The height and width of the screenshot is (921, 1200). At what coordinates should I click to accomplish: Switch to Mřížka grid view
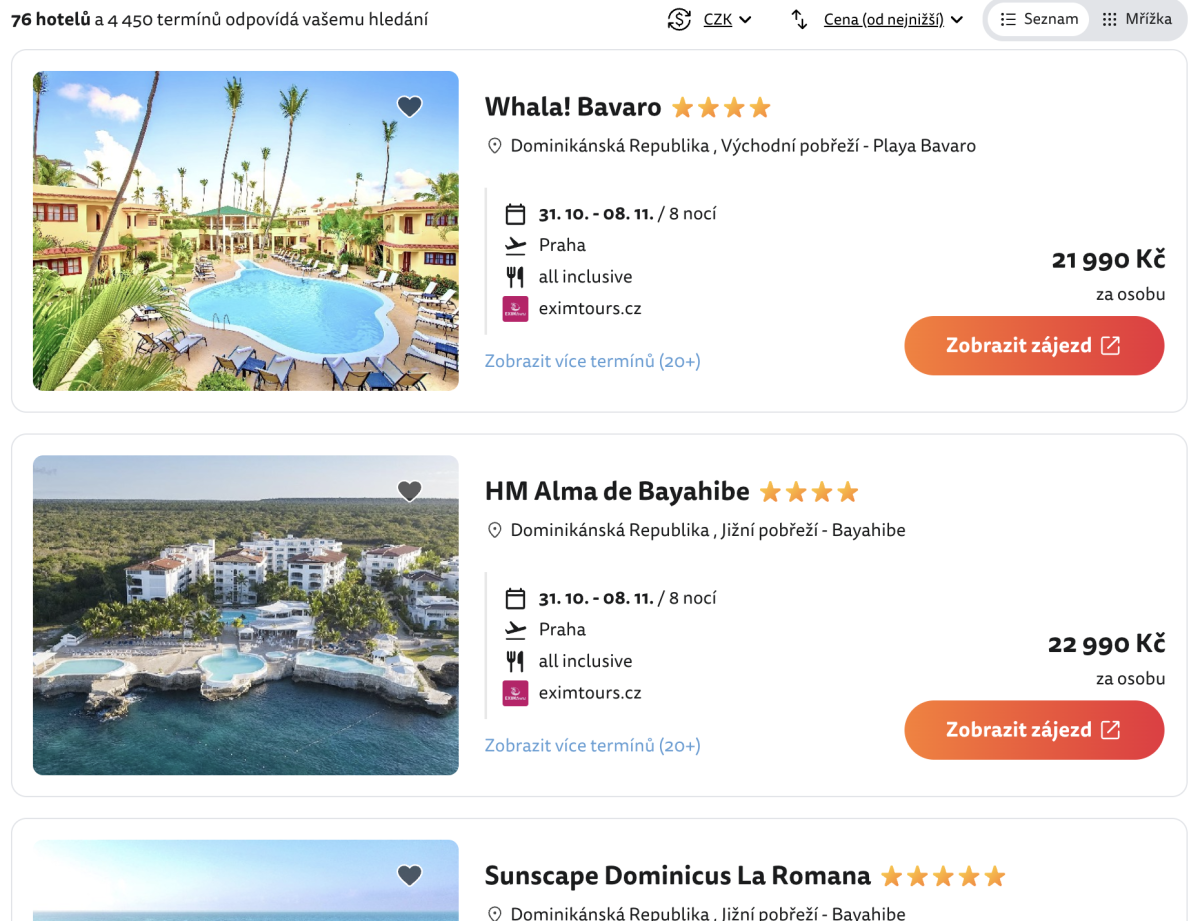(1137, 19)
